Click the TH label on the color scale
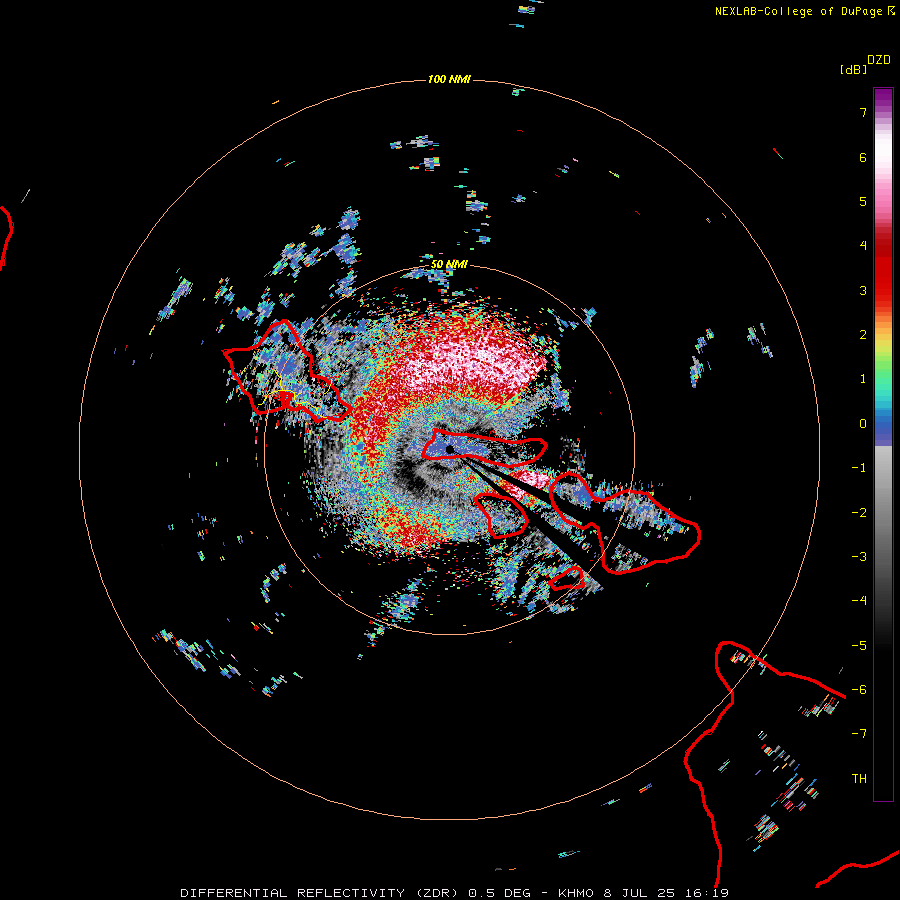The height and width of the screenshot is (900, 900). 859,779
